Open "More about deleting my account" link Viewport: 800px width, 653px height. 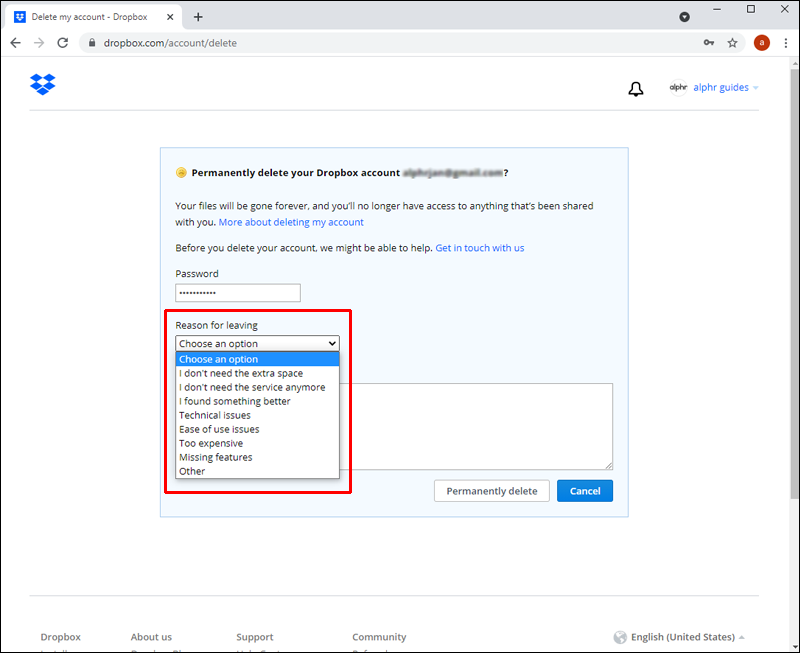pos(291,222)
